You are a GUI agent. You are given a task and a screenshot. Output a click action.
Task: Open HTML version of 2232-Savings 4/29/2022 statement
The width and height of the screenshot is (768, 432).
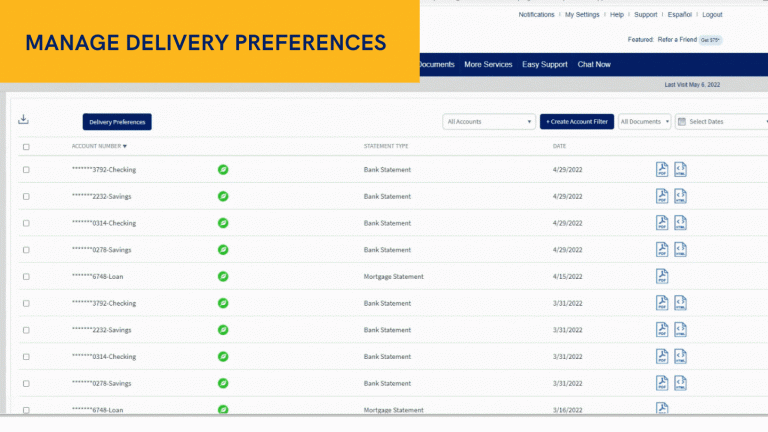(680, 196)
